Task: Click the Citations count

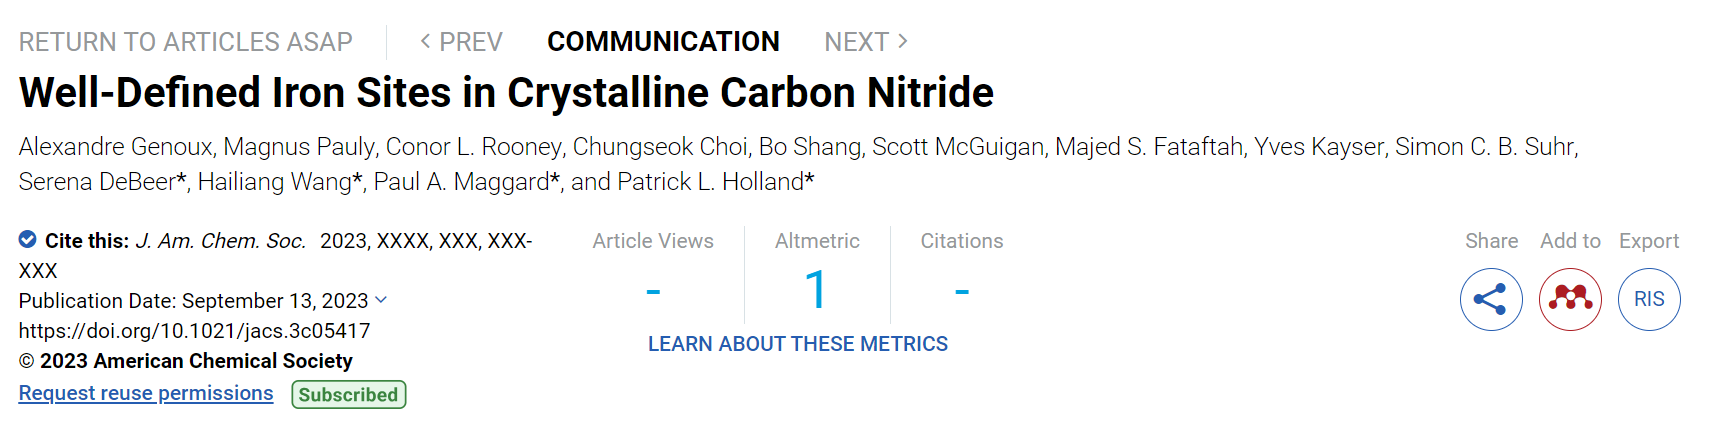Action: (x=962, y=292)
